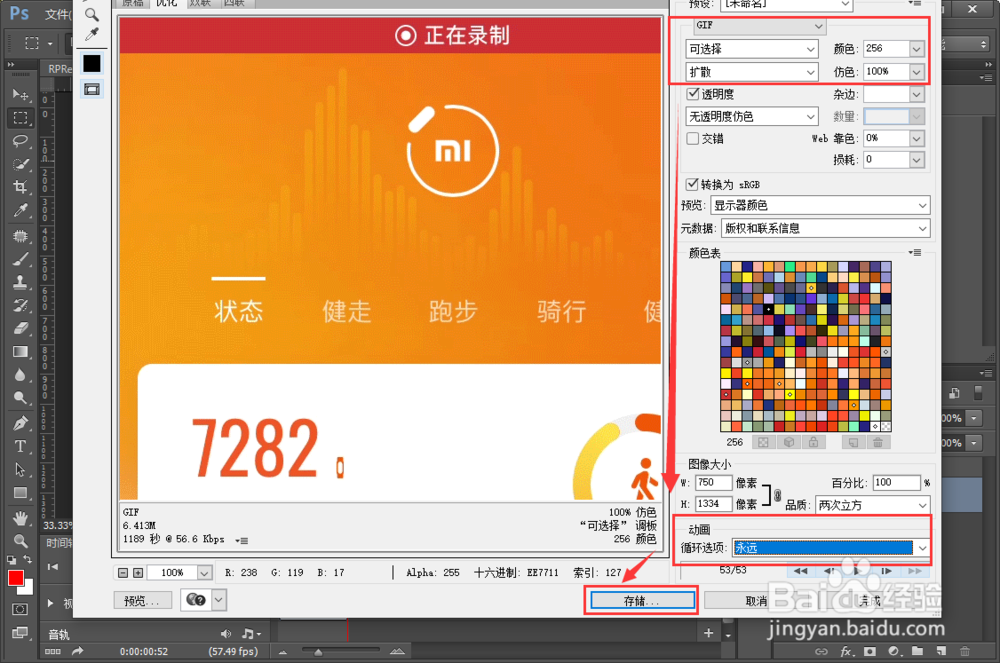Open the 品质 两次立方 dropdown
Screen dimensions: 1000x663
[x=872, y=505]
